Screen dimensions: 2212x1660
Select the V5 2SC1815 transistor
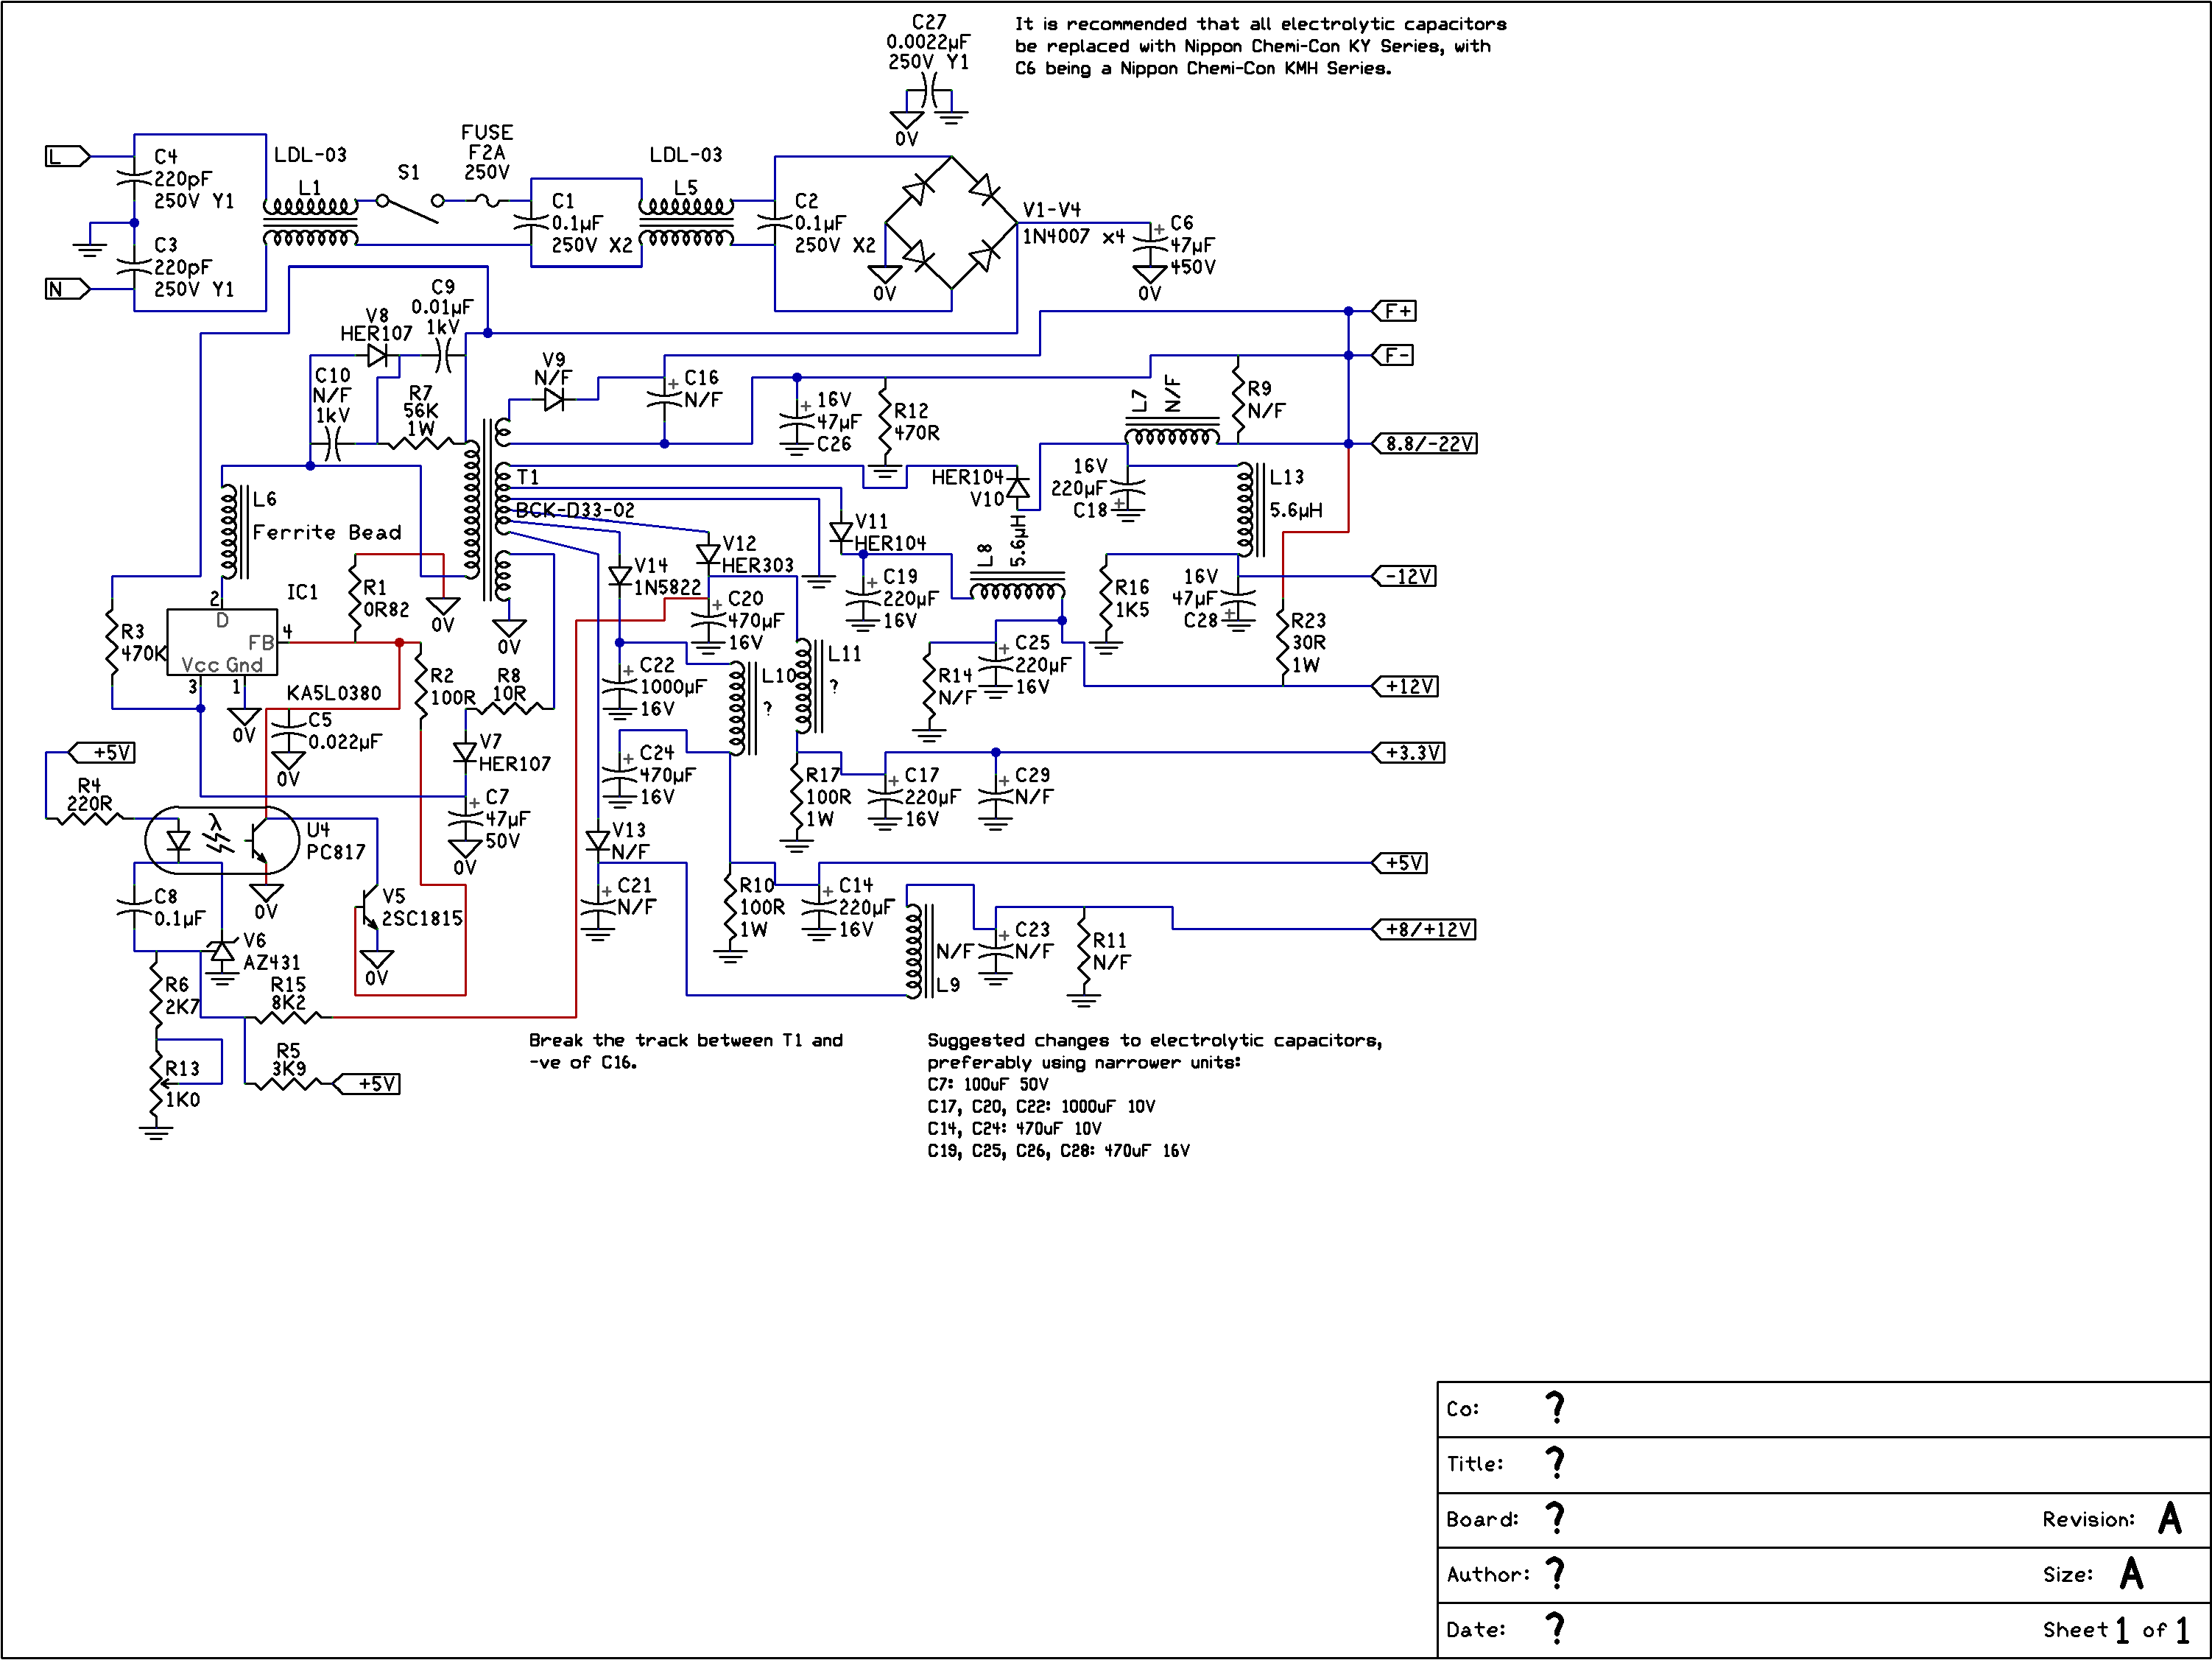(369, 907)
